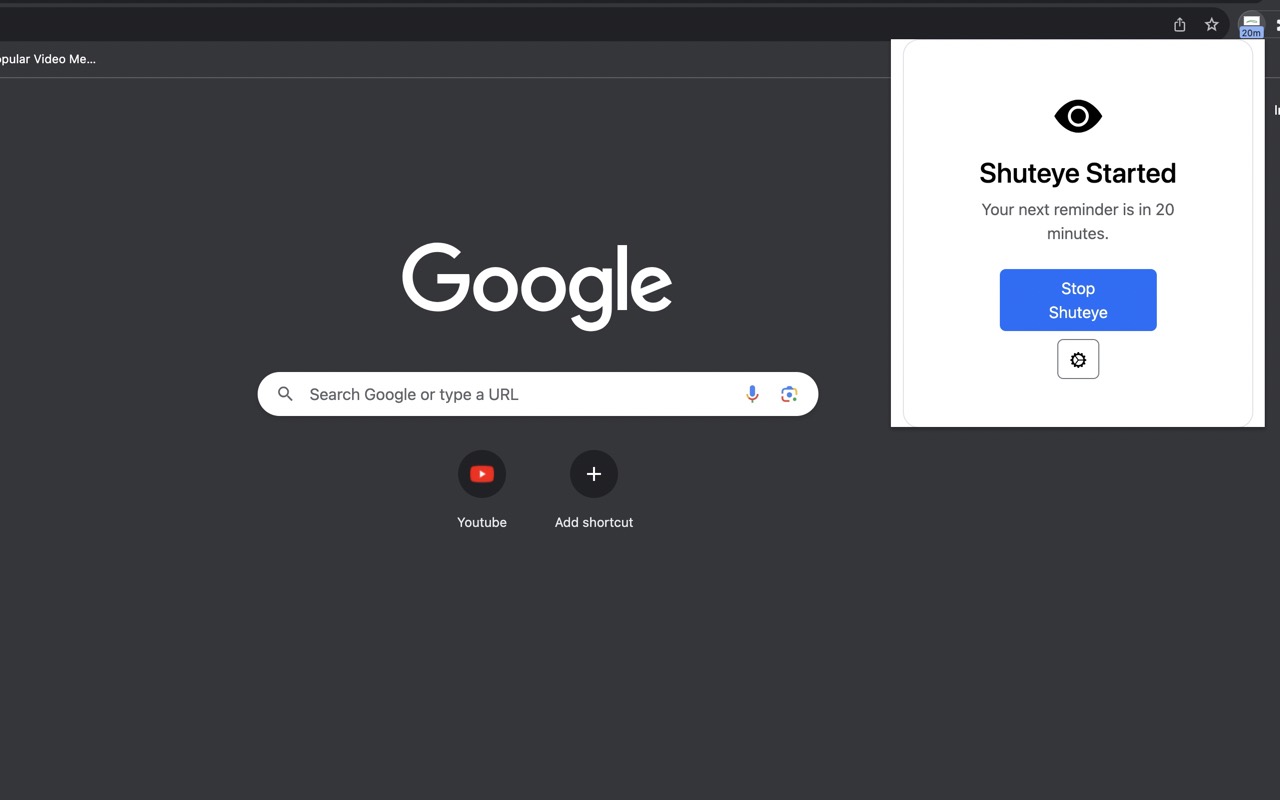Open Shuteye settings via the gear icon
Image resolution: width=1280 pixels, height=800 pixels.
point(1078,359)
